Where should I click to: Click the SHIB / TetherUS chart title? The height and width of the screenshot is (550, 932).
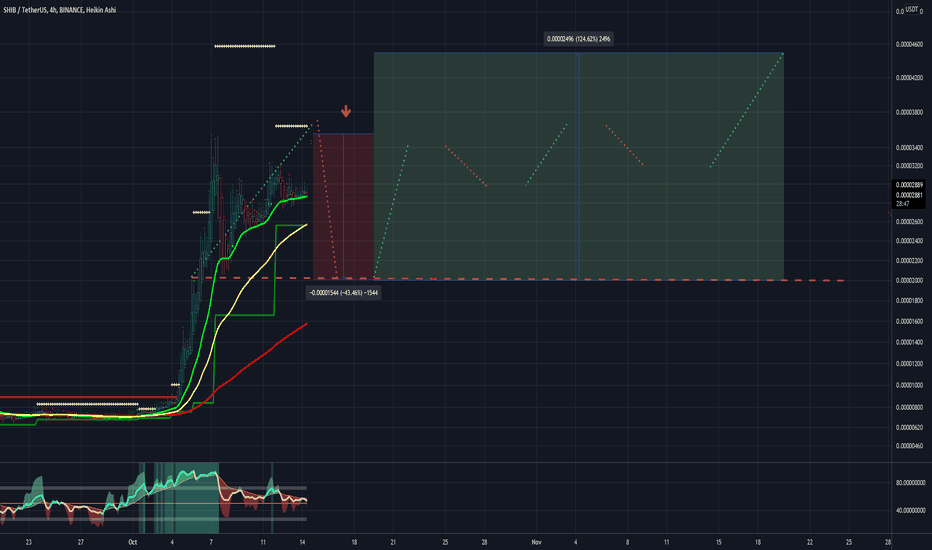(59, 10)
